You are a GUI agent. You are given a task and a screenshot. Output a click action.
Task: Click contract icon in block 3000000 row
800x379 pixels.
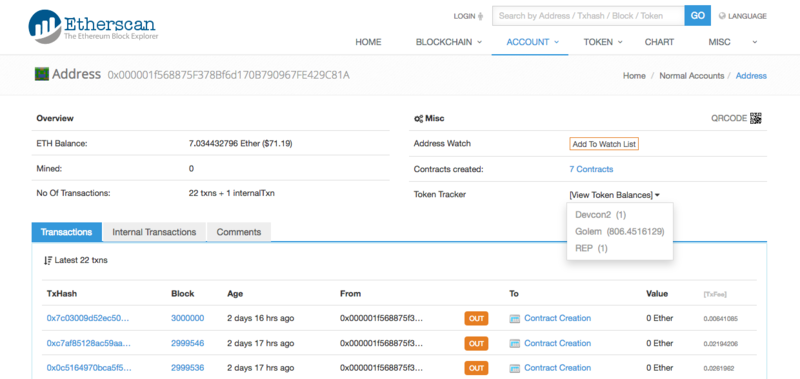(515, 318)
